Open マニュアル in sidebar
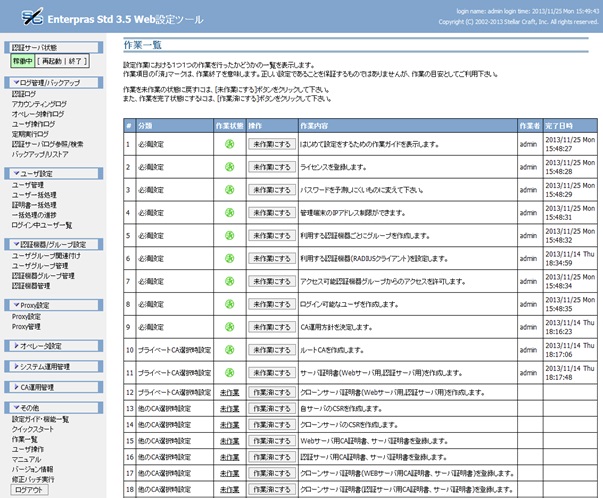Image resolution: width=603 pixels, height=498 pixels. pyautogui.click(x=26, y=459)
